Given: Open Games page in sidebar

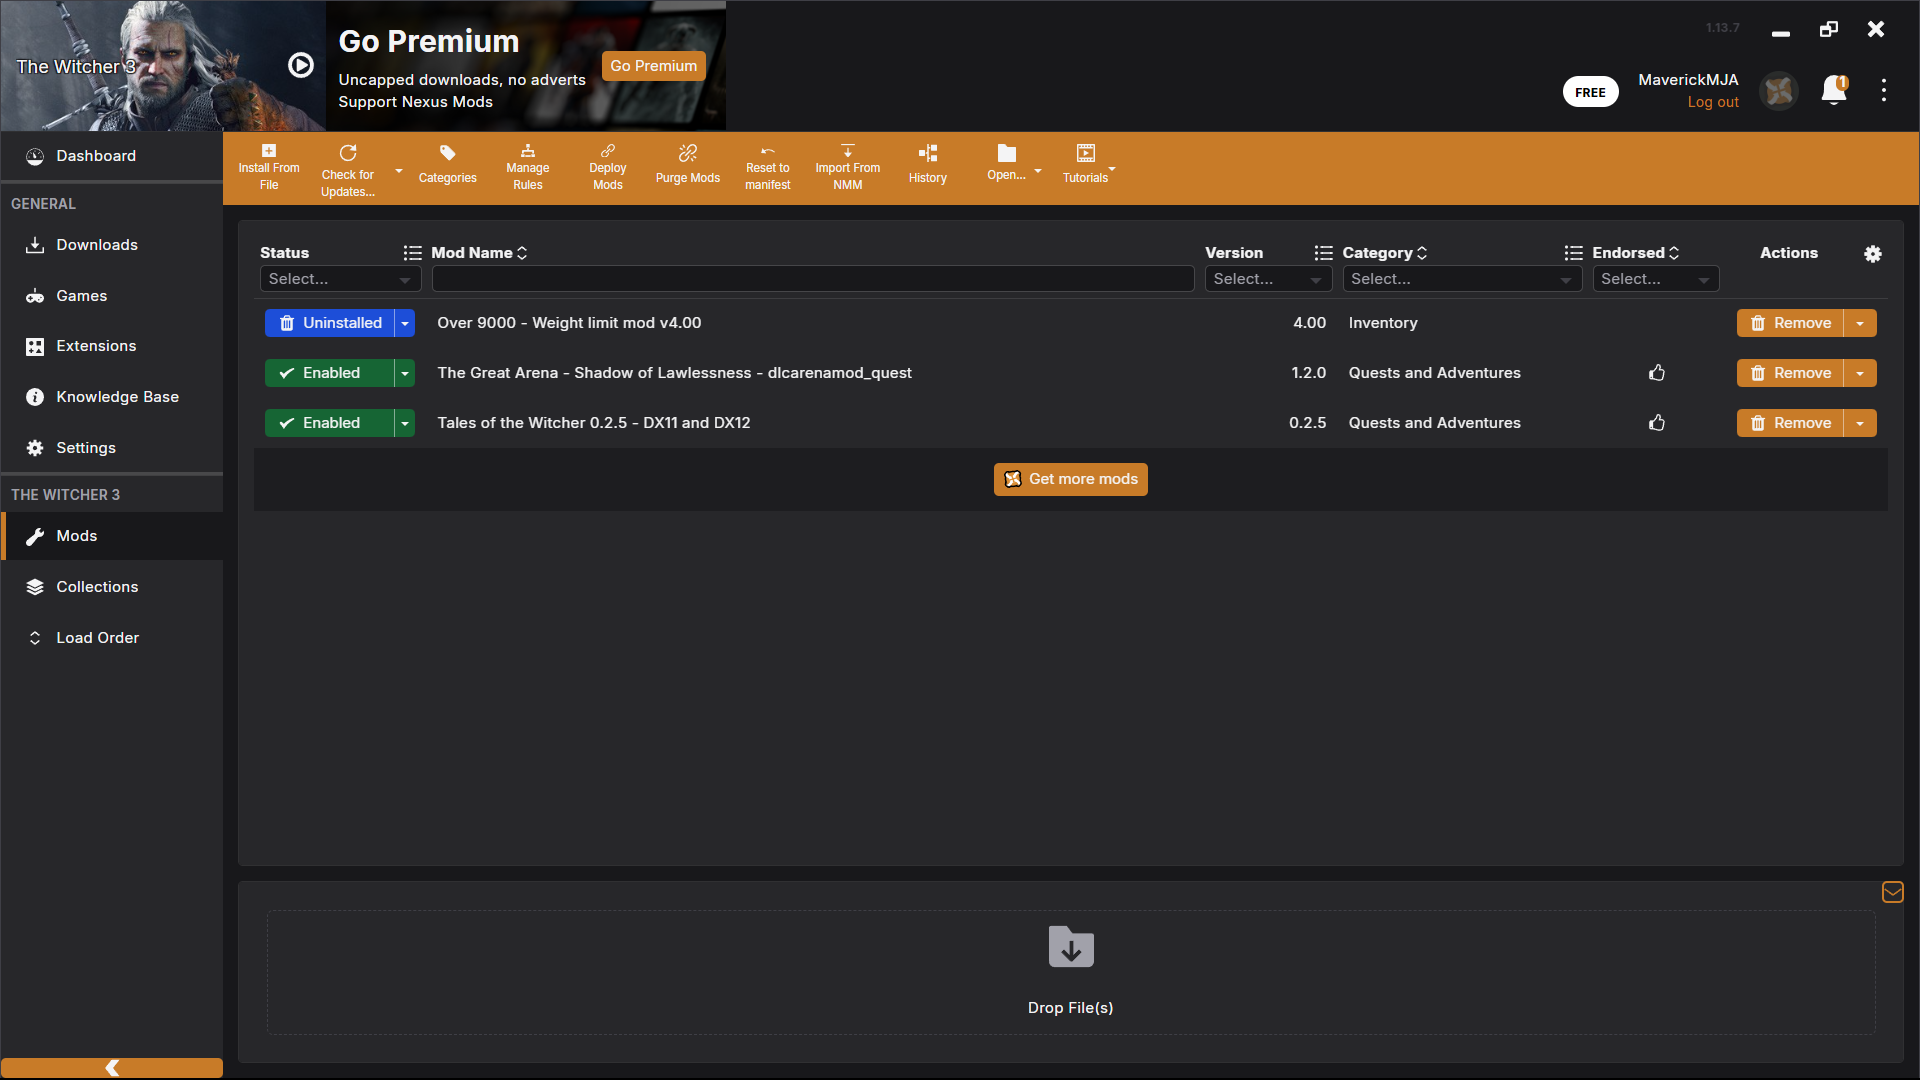Looking at the screenshot, I should click(x=111, y=296).
